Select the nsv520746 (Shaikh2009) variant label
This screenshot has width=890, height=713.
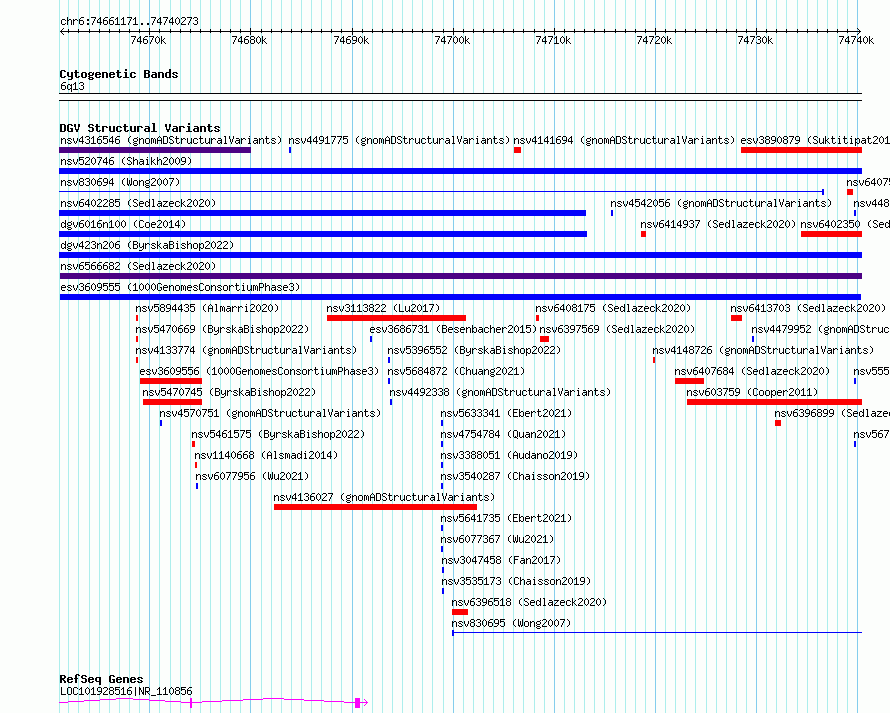[x=126, y=161]
